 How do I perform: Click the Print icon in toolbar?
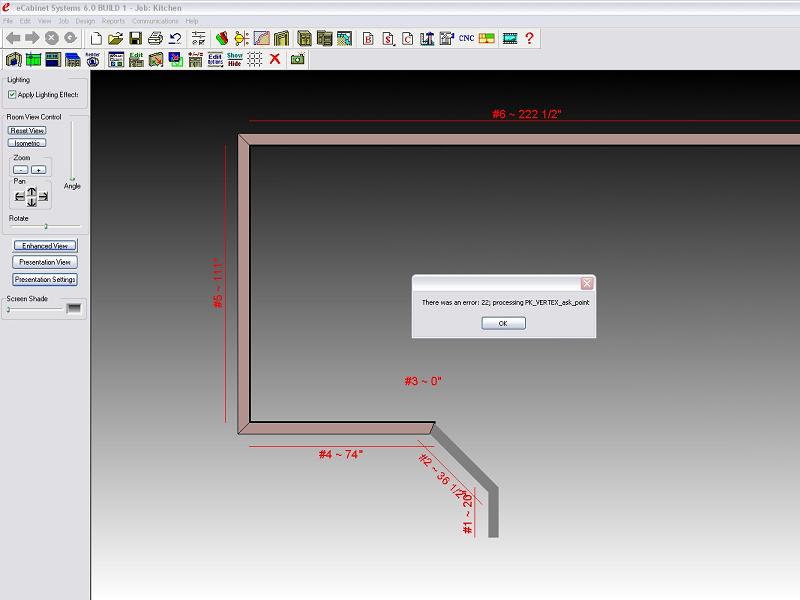[x=155, y=39]
